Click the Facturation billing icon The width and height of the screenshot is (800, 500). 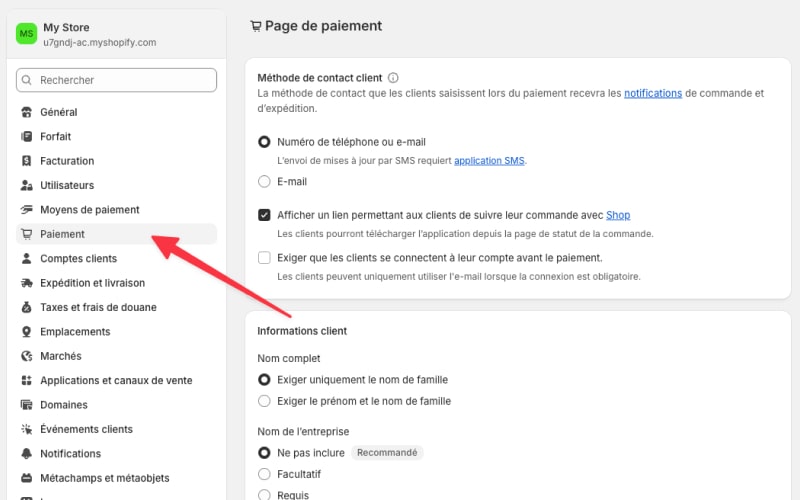coord(27,161)
